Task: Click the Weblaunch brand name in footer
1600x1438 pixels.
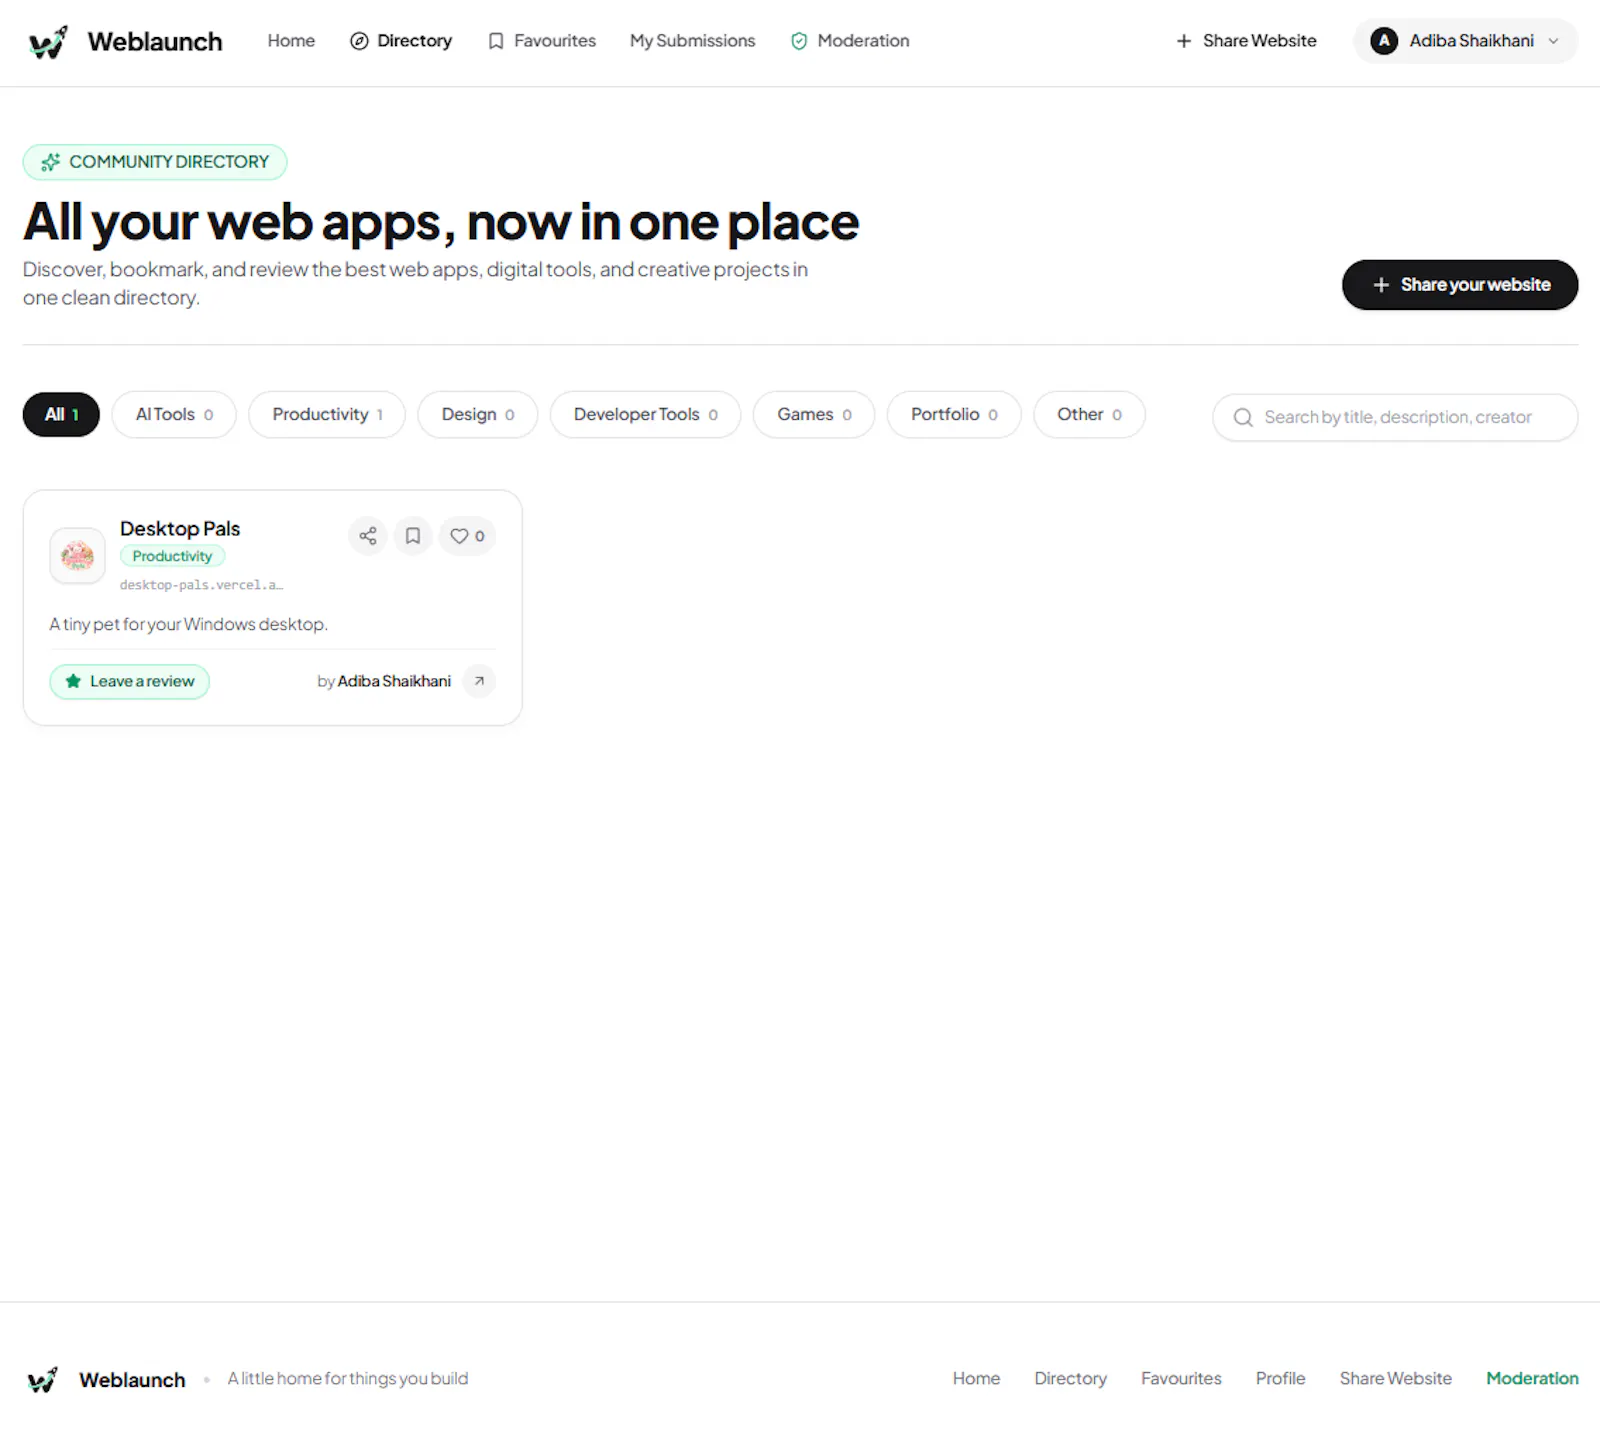Action: coord(132,1380)
